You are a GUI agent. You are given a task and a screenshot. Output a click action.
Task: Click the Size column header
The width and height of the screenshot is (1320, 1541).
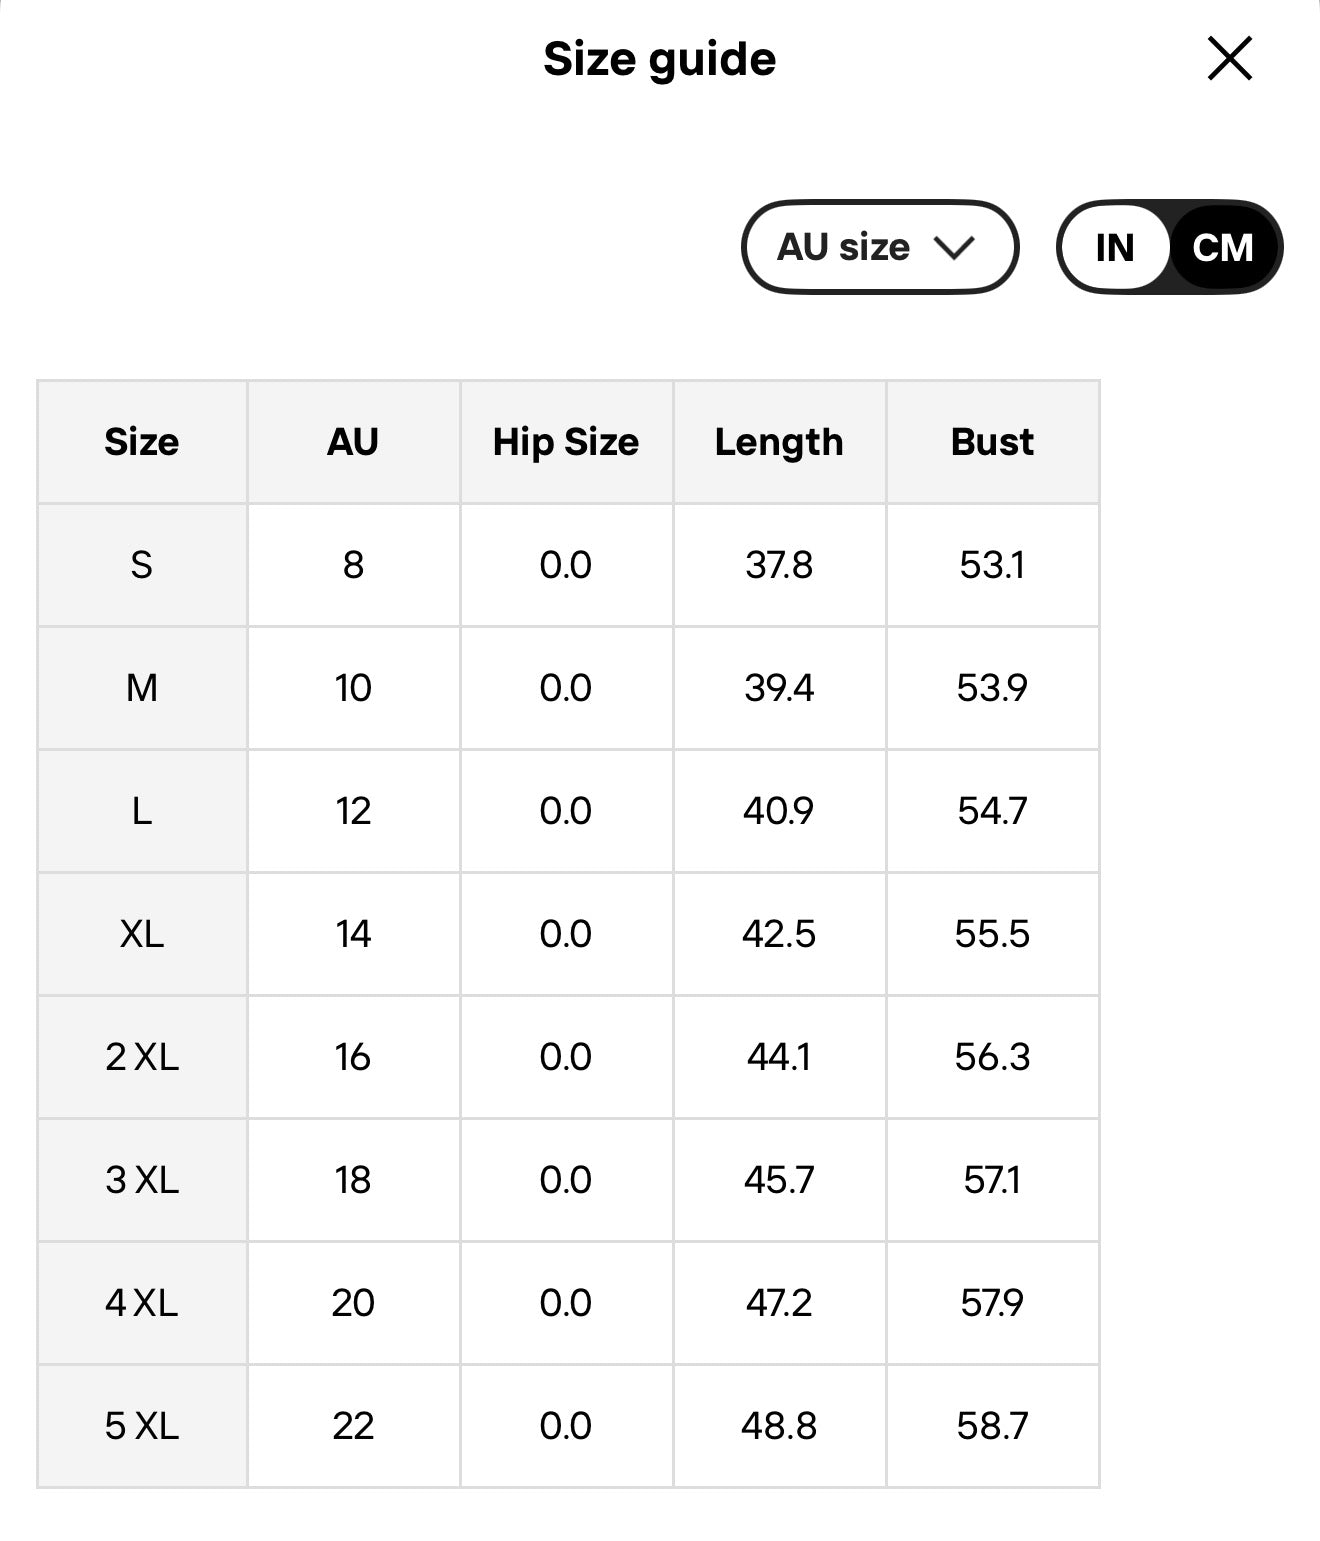142,442
